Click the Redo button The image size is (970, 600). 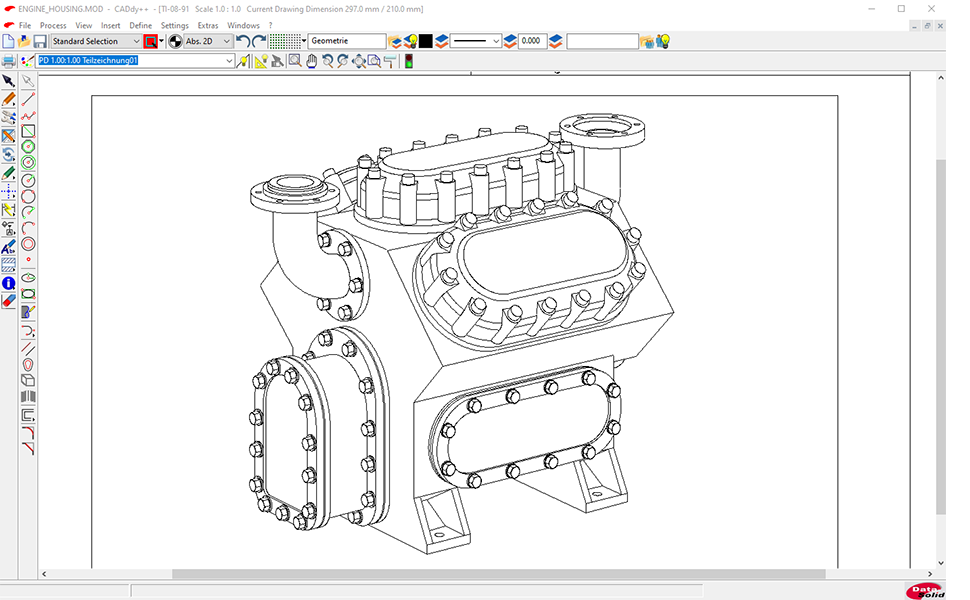(x=257, y=40)
